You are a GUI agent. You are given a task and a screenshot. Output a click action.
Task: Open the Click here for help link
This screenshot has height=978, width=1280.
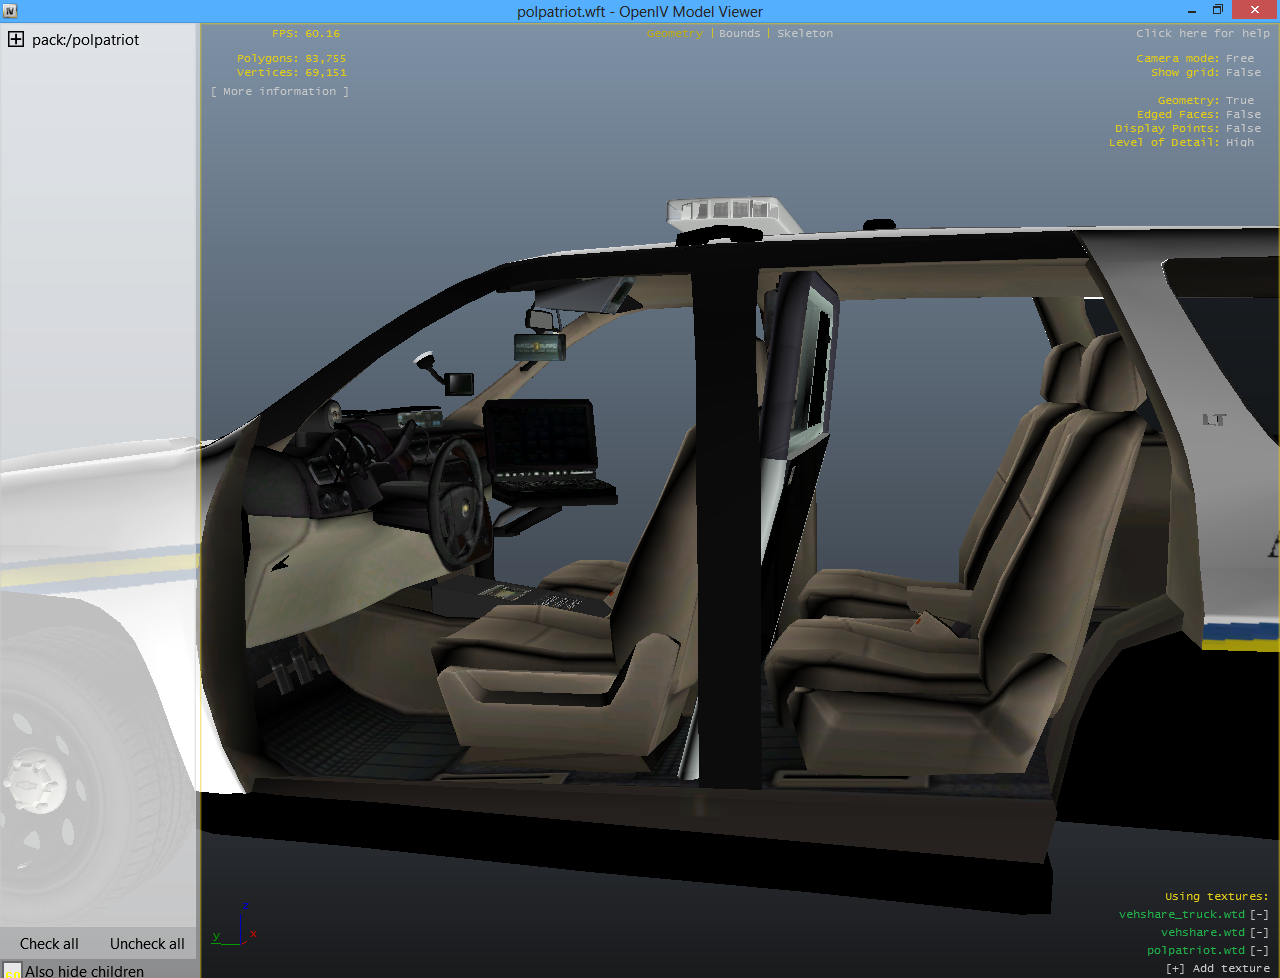(1202, 33)
